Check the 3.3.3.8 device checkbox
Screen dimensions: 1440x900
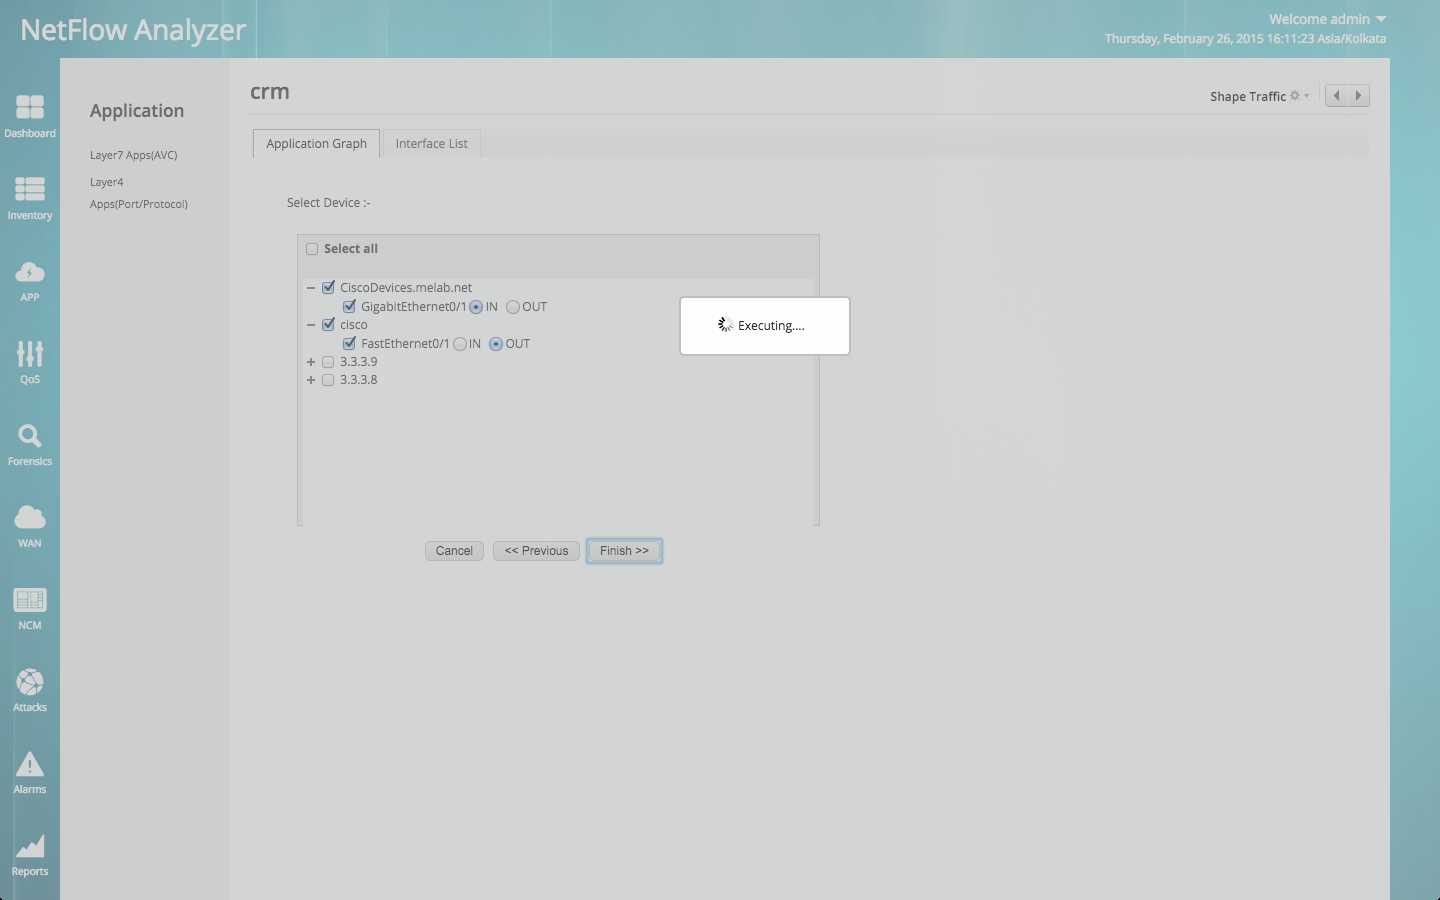pos(328,380)
